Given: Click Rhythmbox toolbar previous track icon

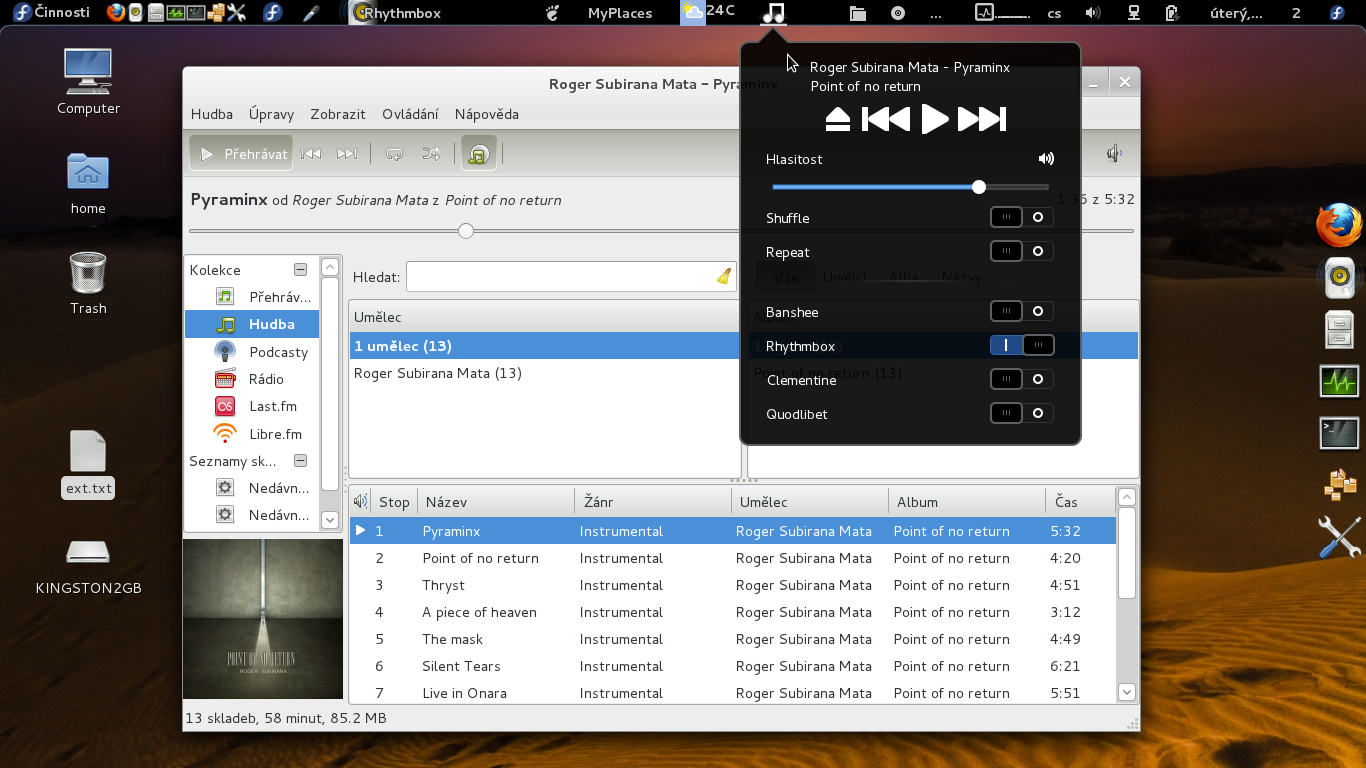Looking at the screenshot, I should click(311, 154).
